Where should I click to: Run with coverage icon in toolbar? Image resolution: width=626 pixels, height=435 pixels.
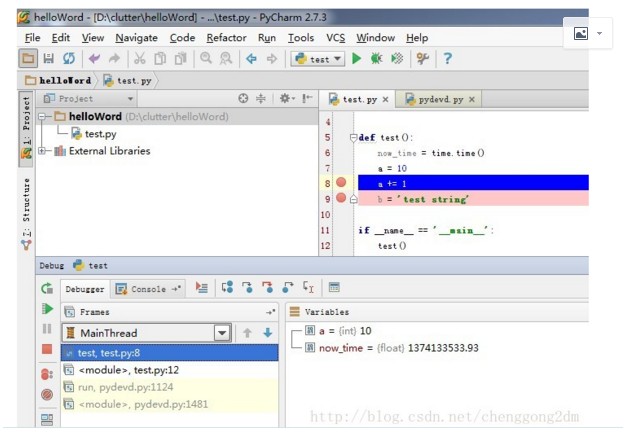point(397,59)
